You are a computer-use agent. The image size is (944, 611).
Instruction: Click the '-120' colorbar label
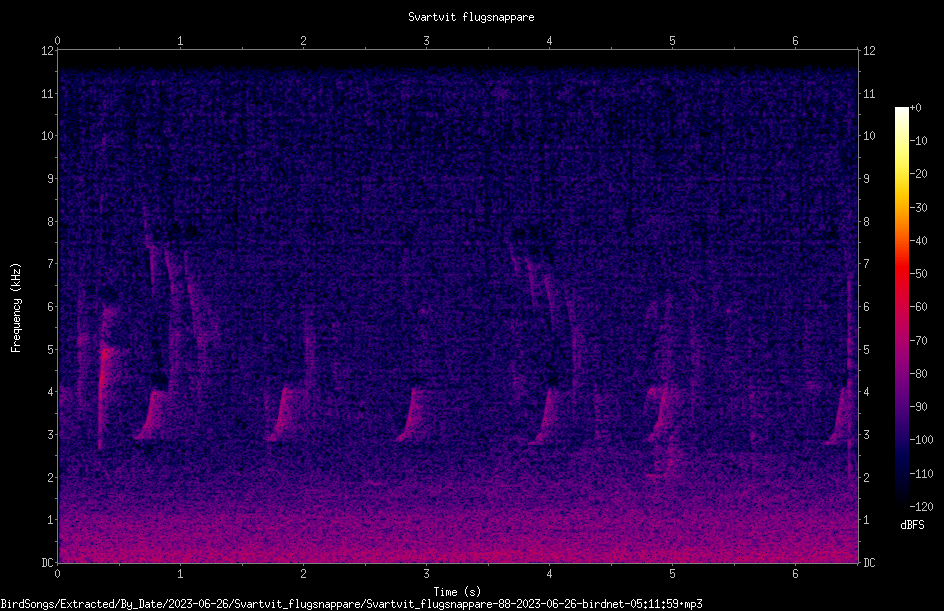coord(921,507)
